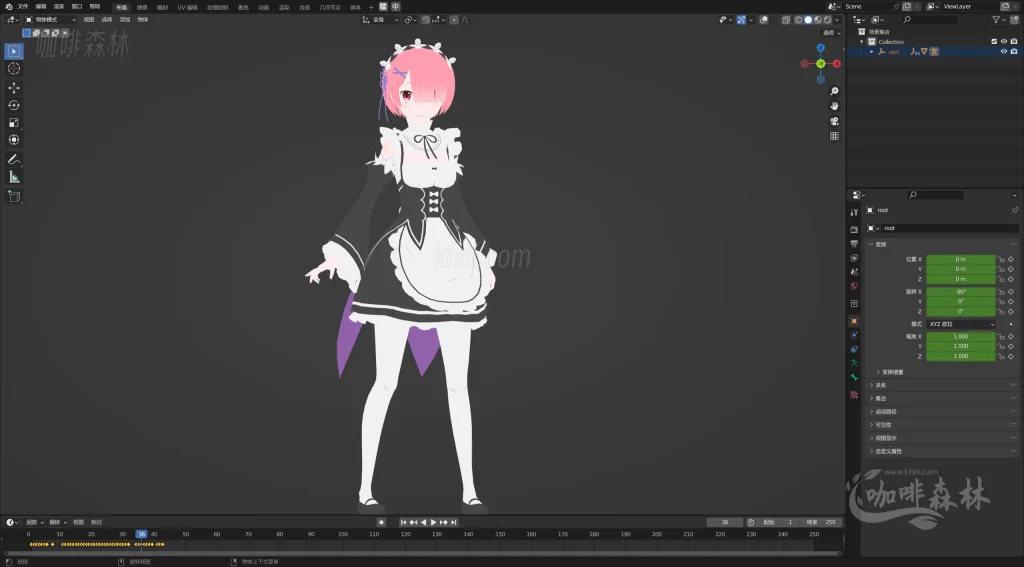Disable rem in renders via camera icon
The width and height of the screenshot is (1024, 567).
1014,52
